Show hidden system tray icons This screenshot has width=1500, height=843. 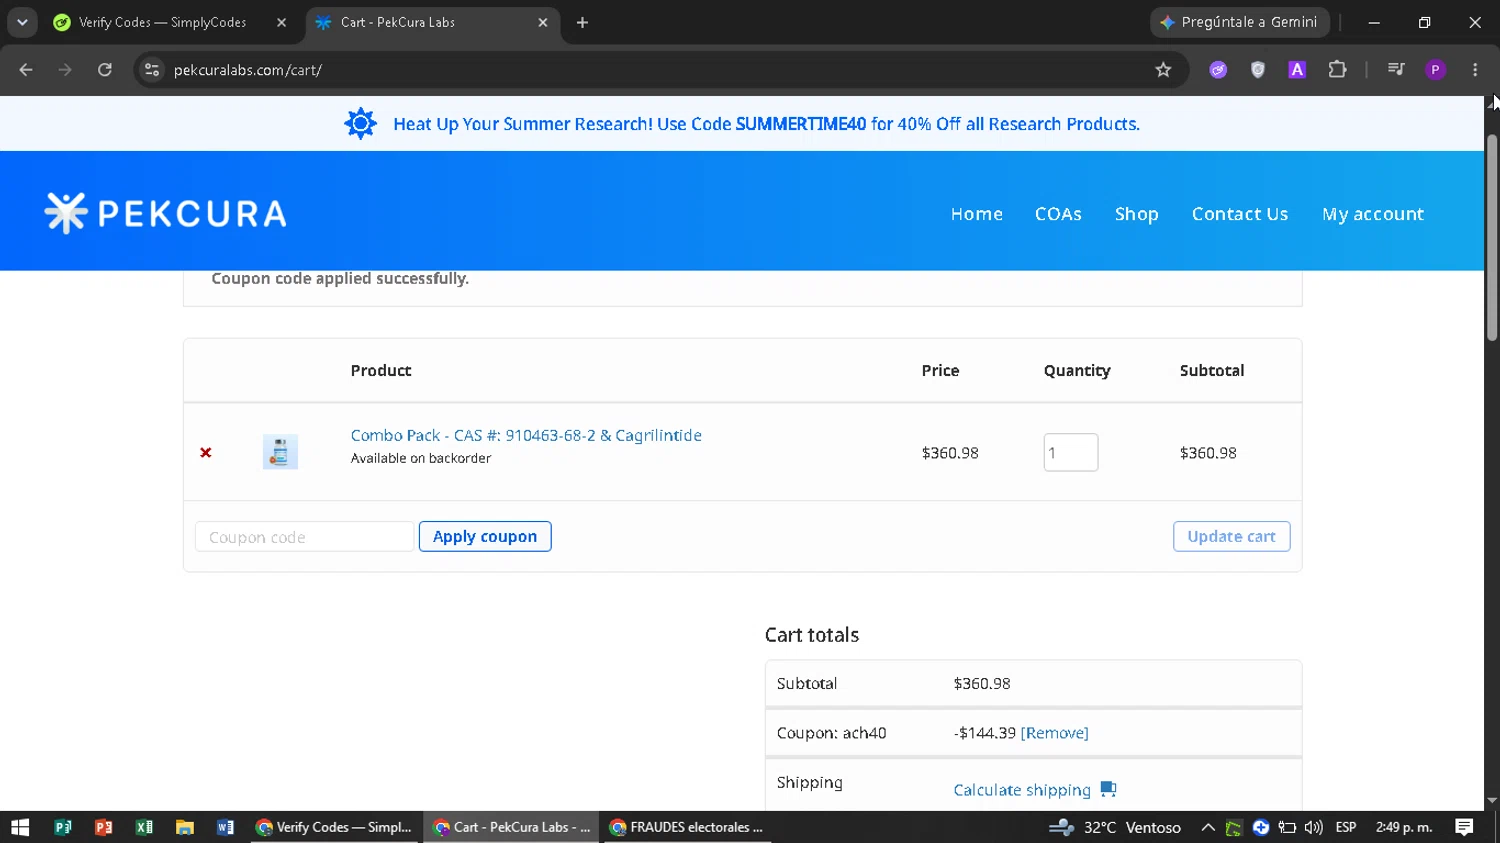pyautogui.click(x=1208, y=827)
